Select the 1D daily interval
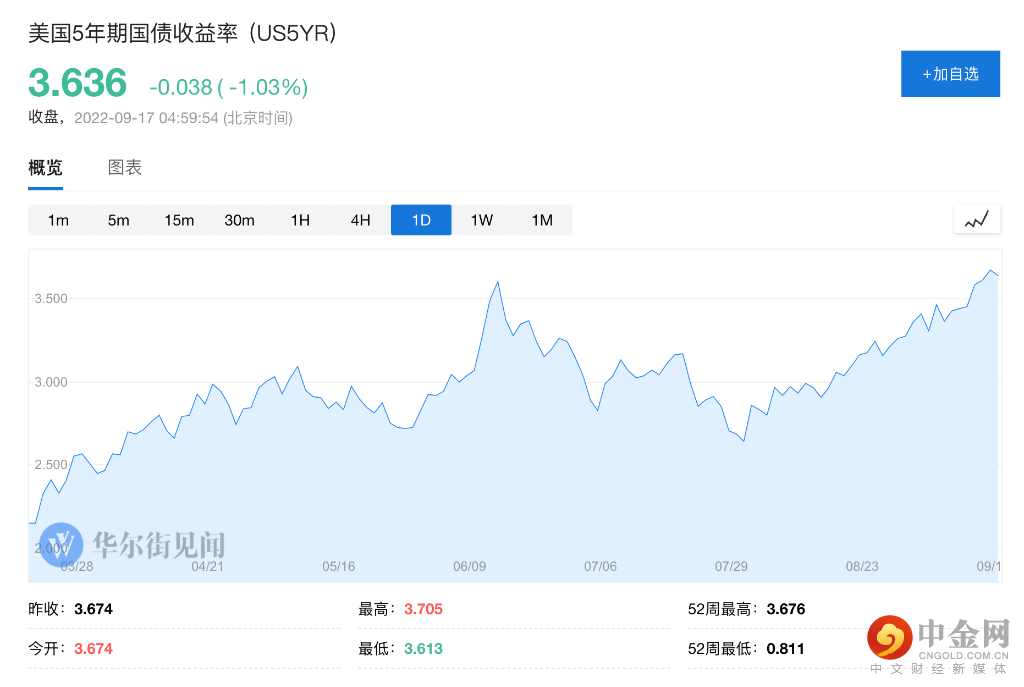 click(x=421, y=220)
